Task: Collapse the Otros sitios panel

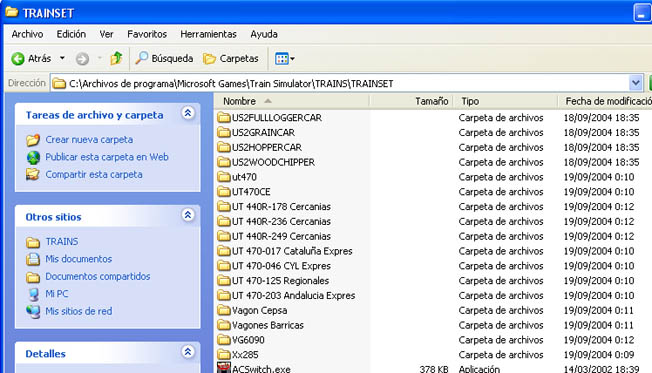Action: pos(188,215)
